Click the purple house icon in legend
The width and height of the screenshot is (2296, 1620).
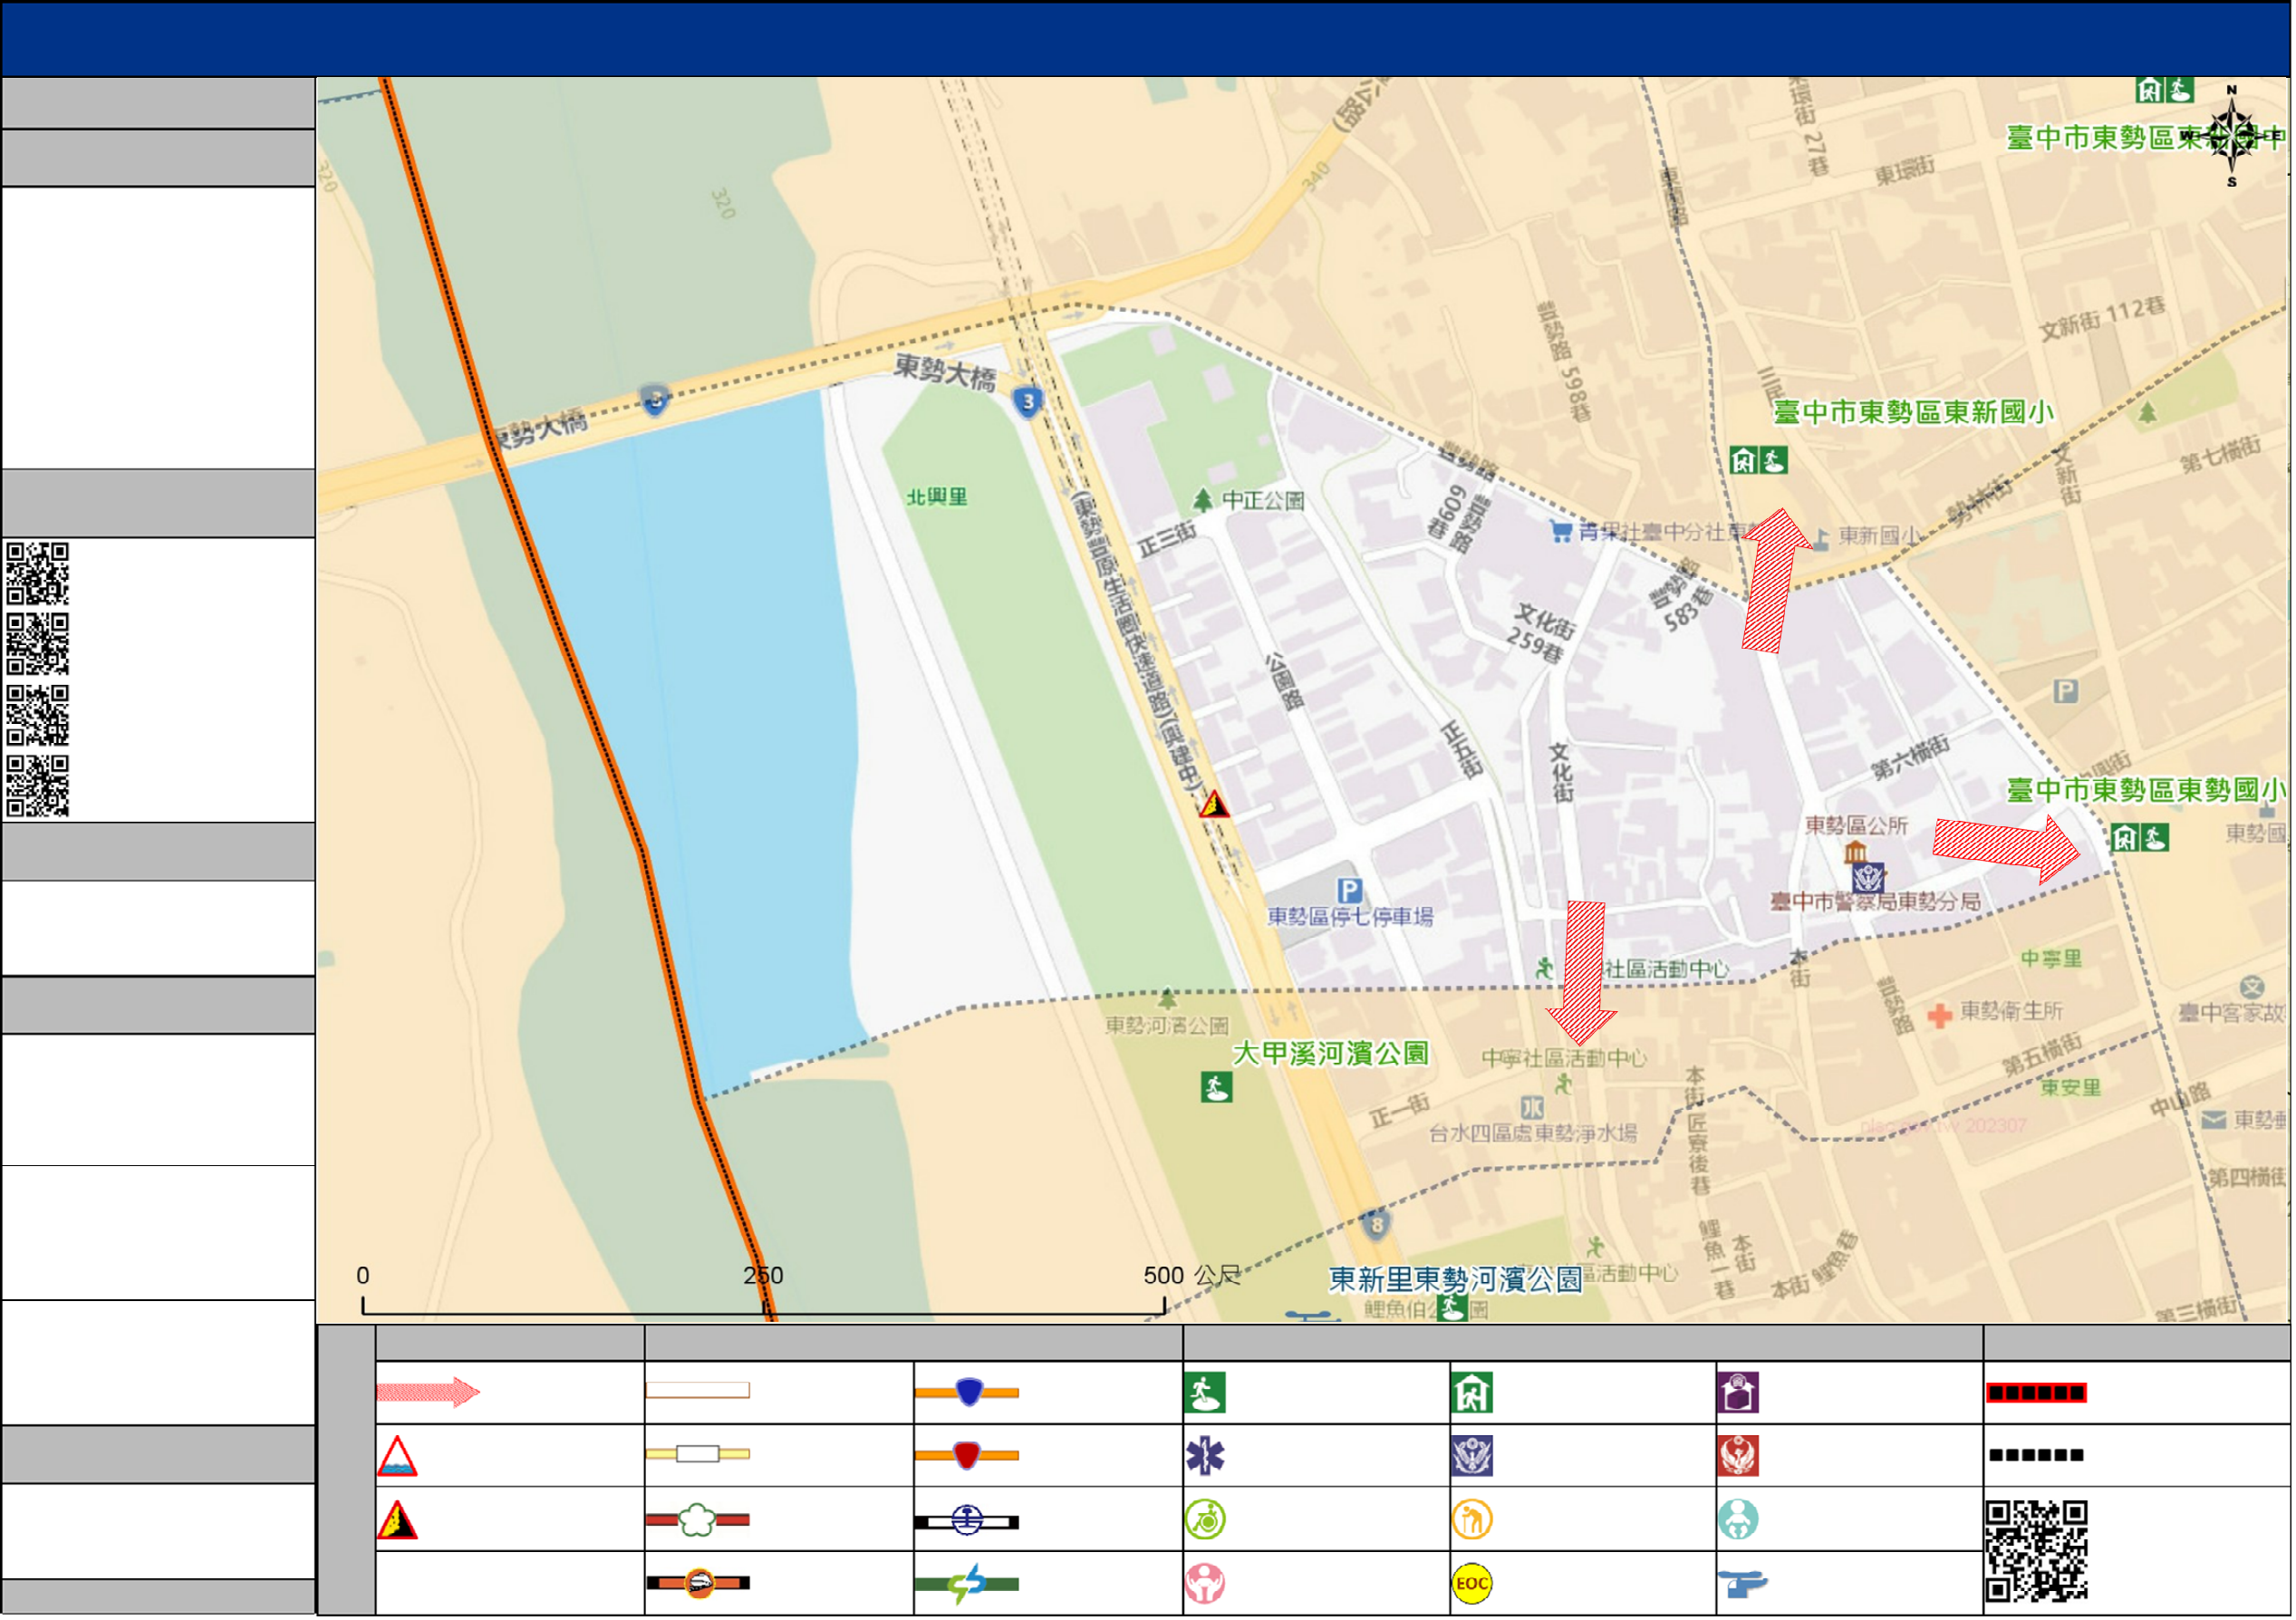pos(1740,1393)
